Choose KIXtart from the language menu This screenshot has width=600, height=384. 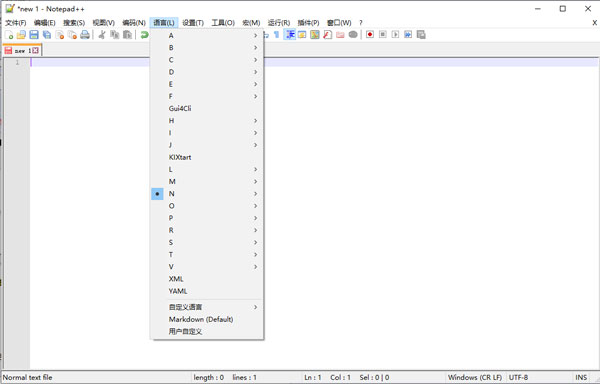(207, 157)
